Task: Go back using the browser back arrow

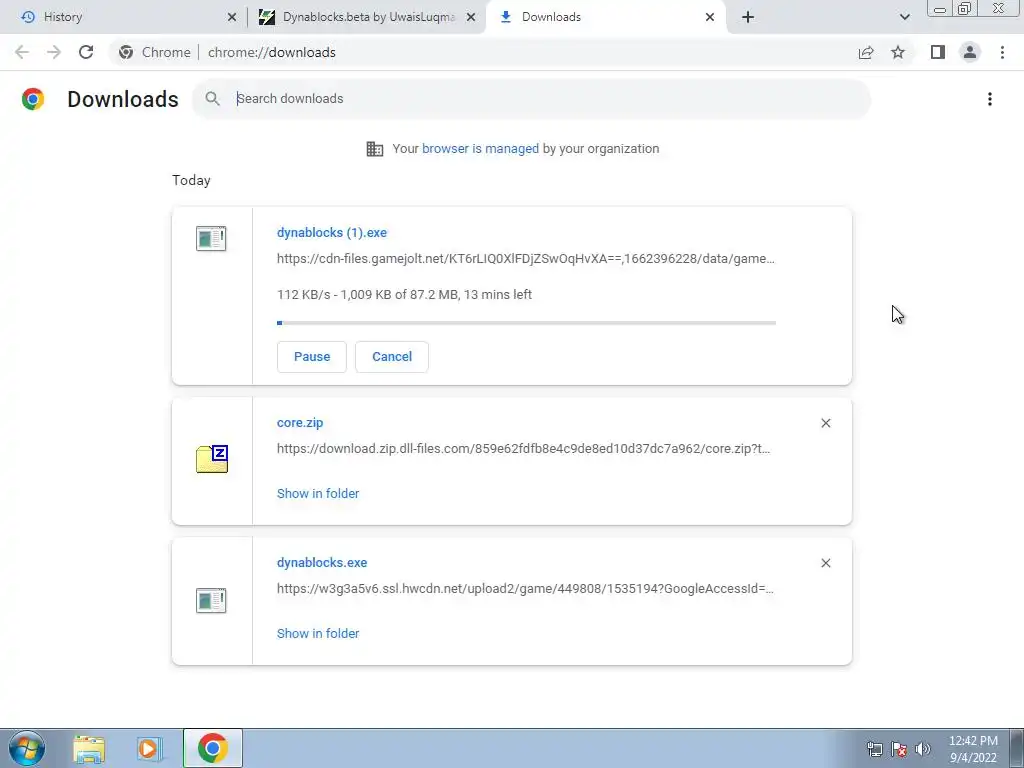Action: 22,52
